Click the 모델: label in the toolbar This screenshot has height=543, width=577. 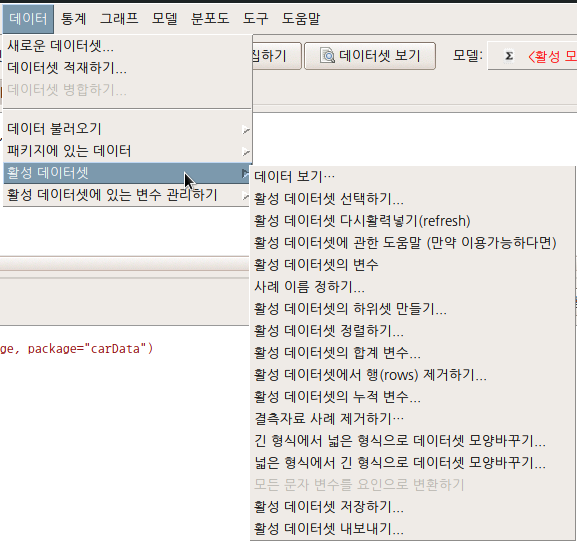click(467, 56)
